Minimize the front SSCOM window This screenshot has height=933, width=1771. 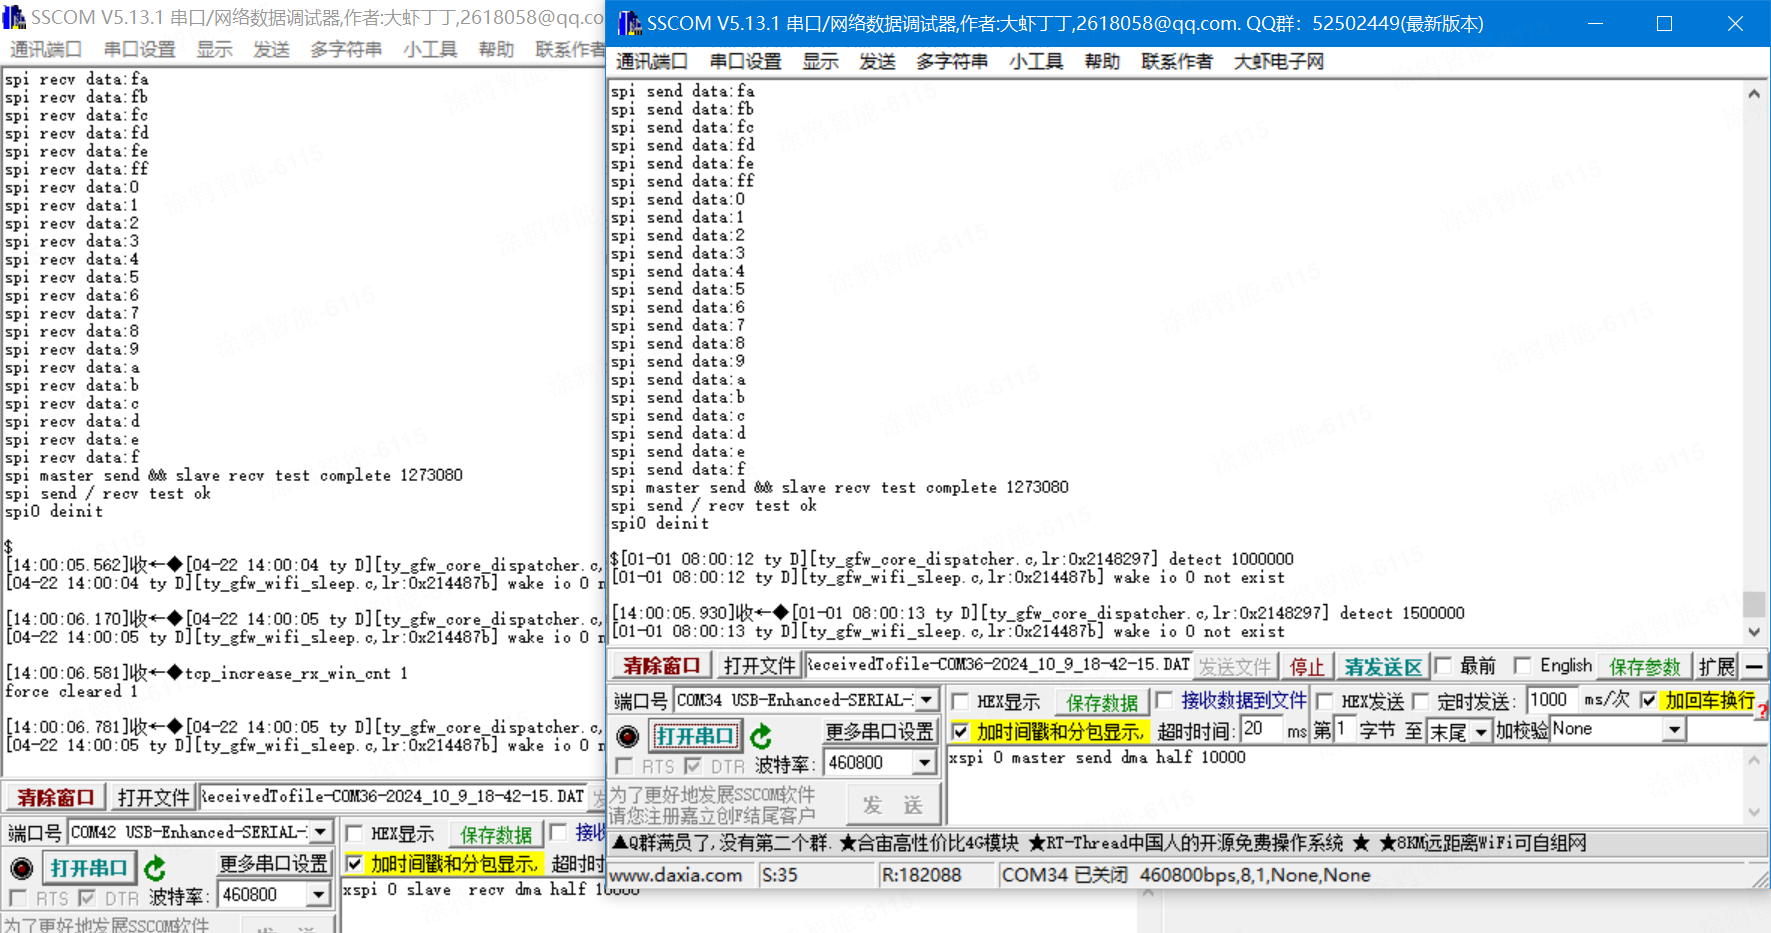tap(1595, 23)
